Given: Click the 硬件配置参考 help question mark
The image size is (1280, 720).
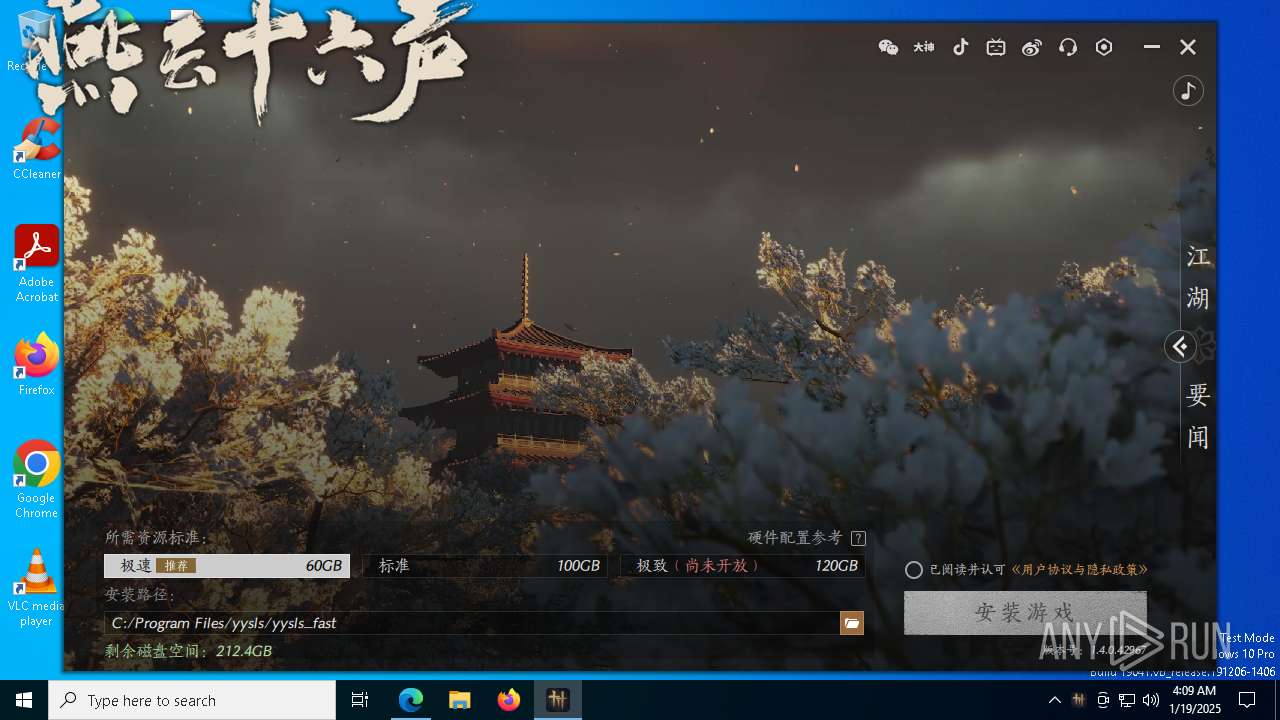Looking at the screenshot, I should (858, 538).
